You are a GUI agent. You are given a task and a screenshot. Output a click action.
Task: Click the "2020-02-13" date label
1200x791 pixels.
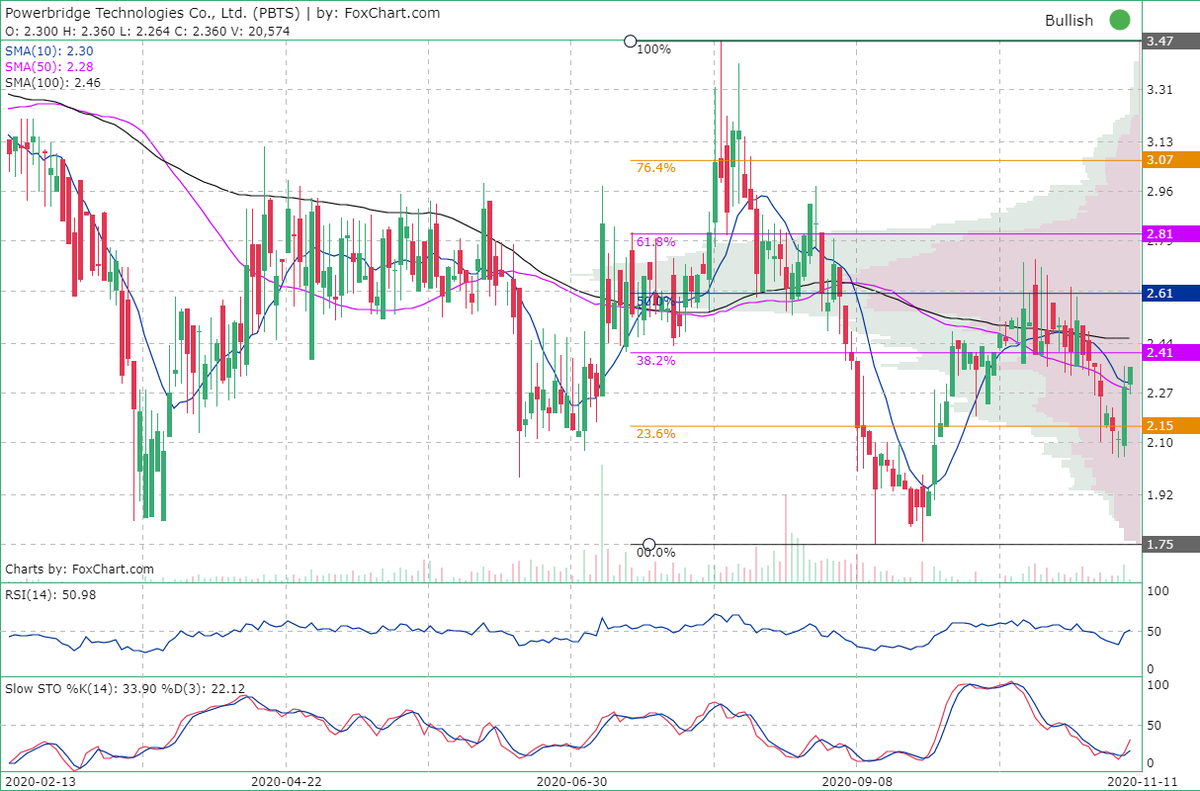click(40, 781)
